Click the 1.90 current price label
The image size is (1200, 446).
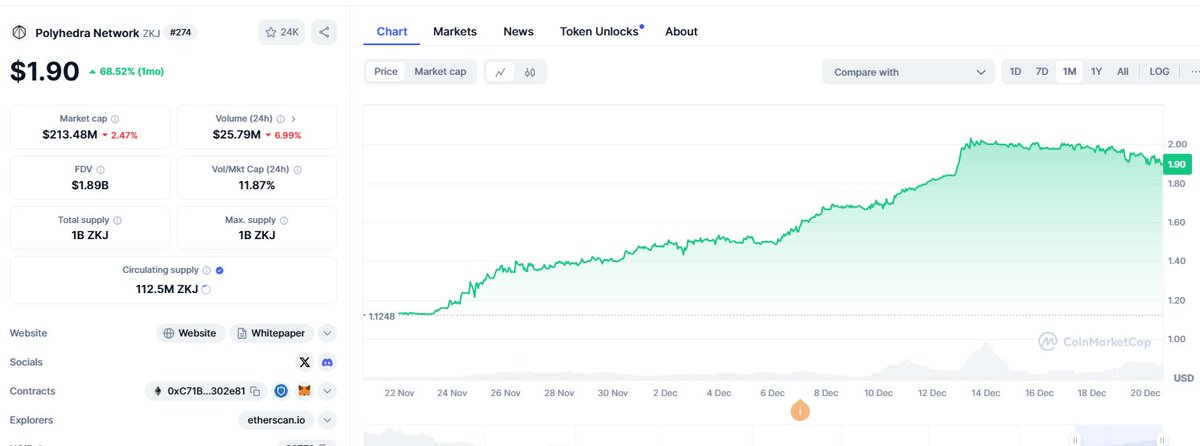click(x=1177, y=164)
